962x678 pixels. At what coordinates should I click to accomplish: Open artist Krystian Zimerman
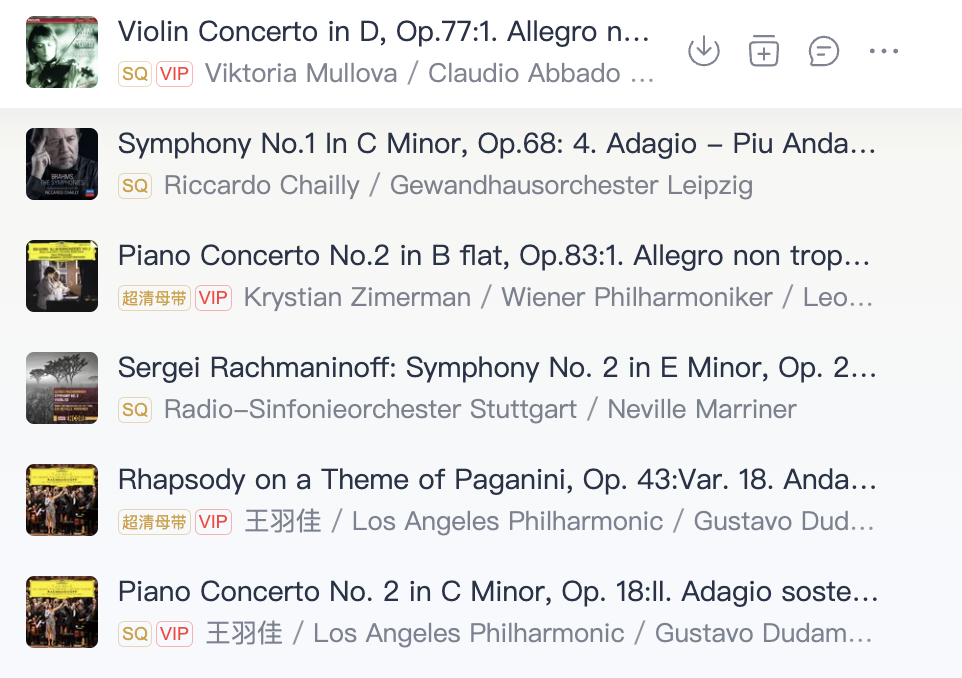357,298
